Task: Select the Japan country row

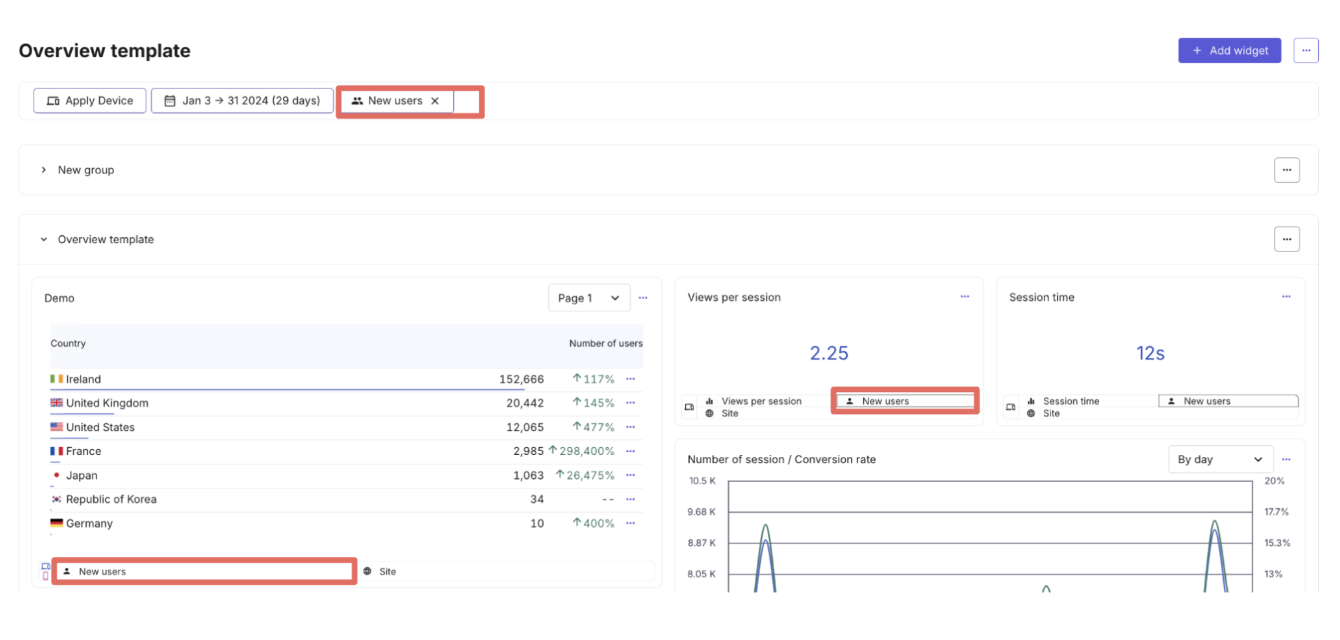Action: (346, 475)
